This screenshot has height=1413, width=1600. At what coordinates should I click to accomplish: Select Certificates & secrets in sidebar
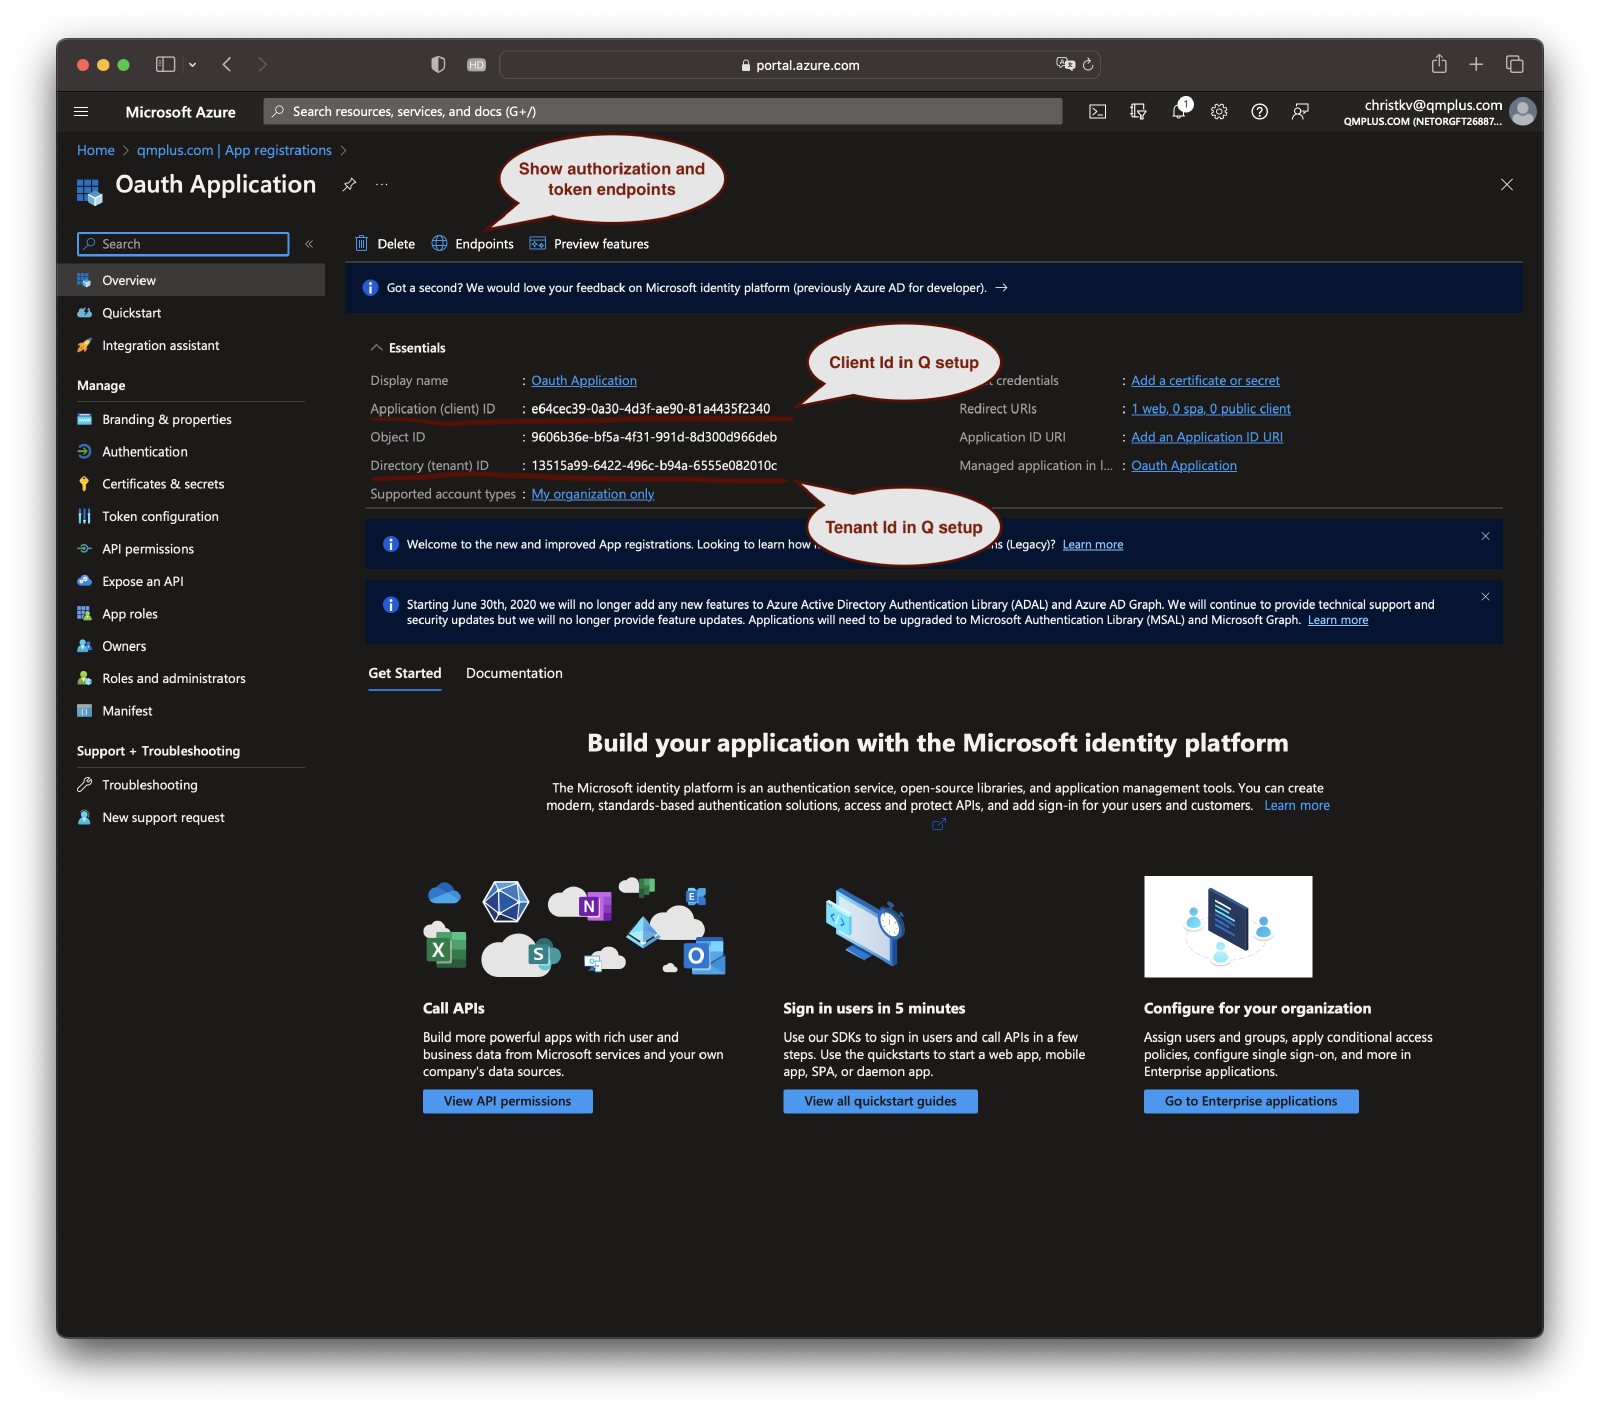[x=163, y=484]
